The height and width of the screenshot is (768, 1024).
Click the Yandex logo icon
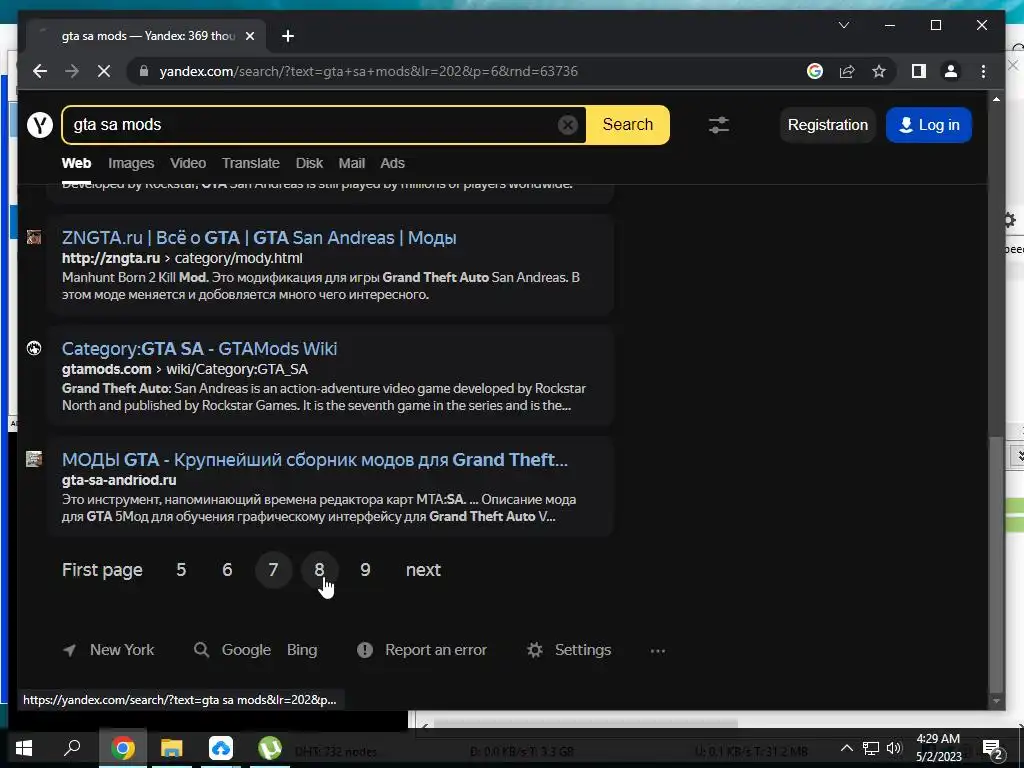(40, 125)
